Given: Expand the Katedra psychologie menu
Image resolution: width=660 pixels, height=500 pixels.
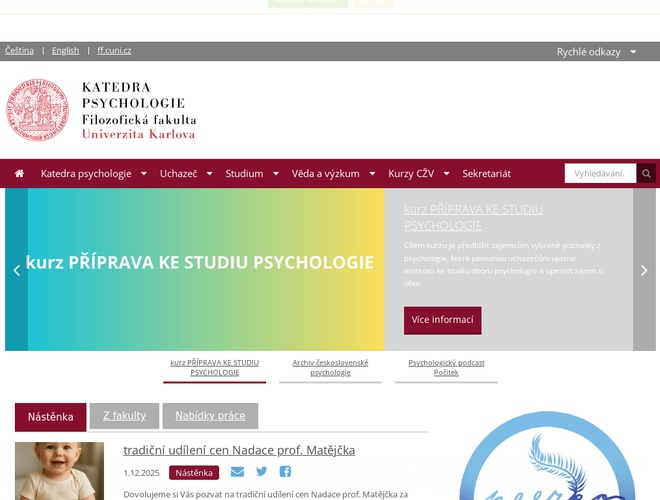Looking at the screenshot, I should tap(94, 174).
